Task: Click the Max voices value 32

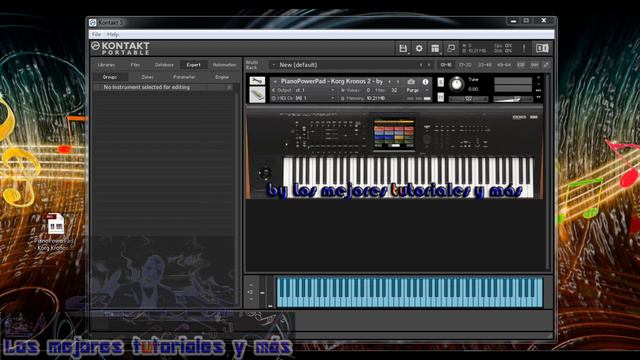Action: pyautogui.click(x=394, y=90)
